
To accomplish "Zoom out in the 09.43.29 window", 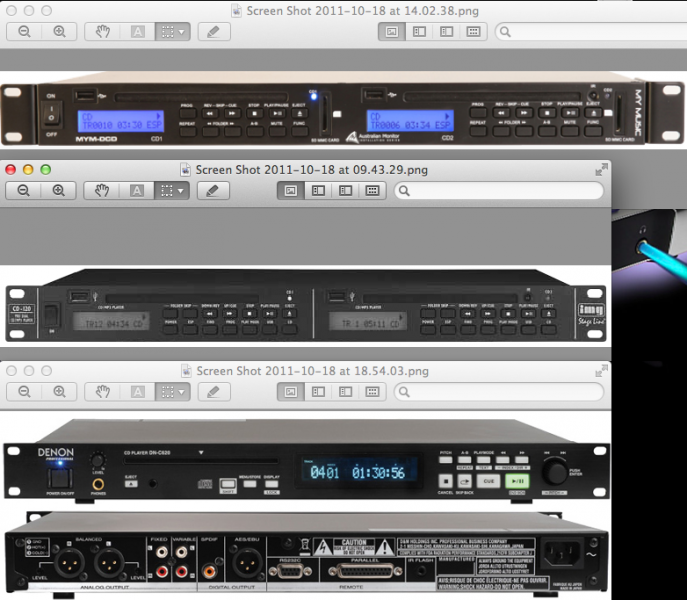I will [23, 191].
